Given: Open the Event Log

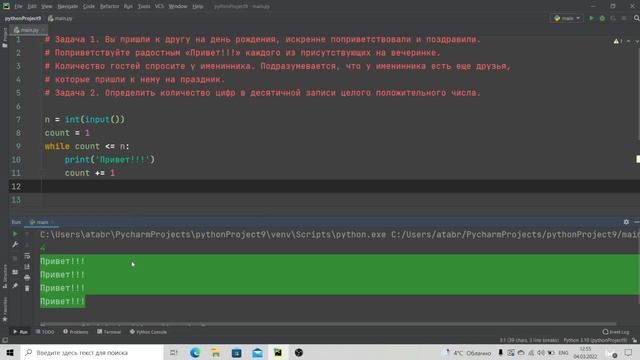Looking at the screenshot, I should click(616, 332).
